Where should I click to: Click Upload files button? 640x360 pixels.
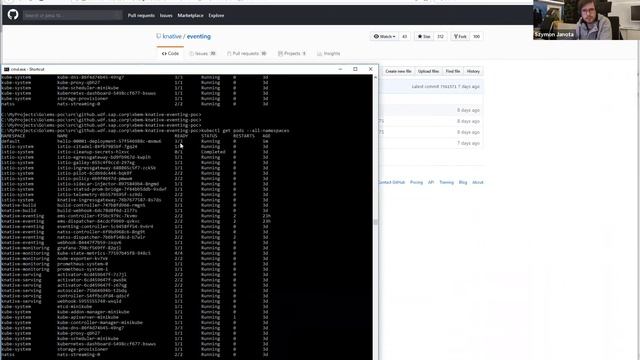(428, 71)
